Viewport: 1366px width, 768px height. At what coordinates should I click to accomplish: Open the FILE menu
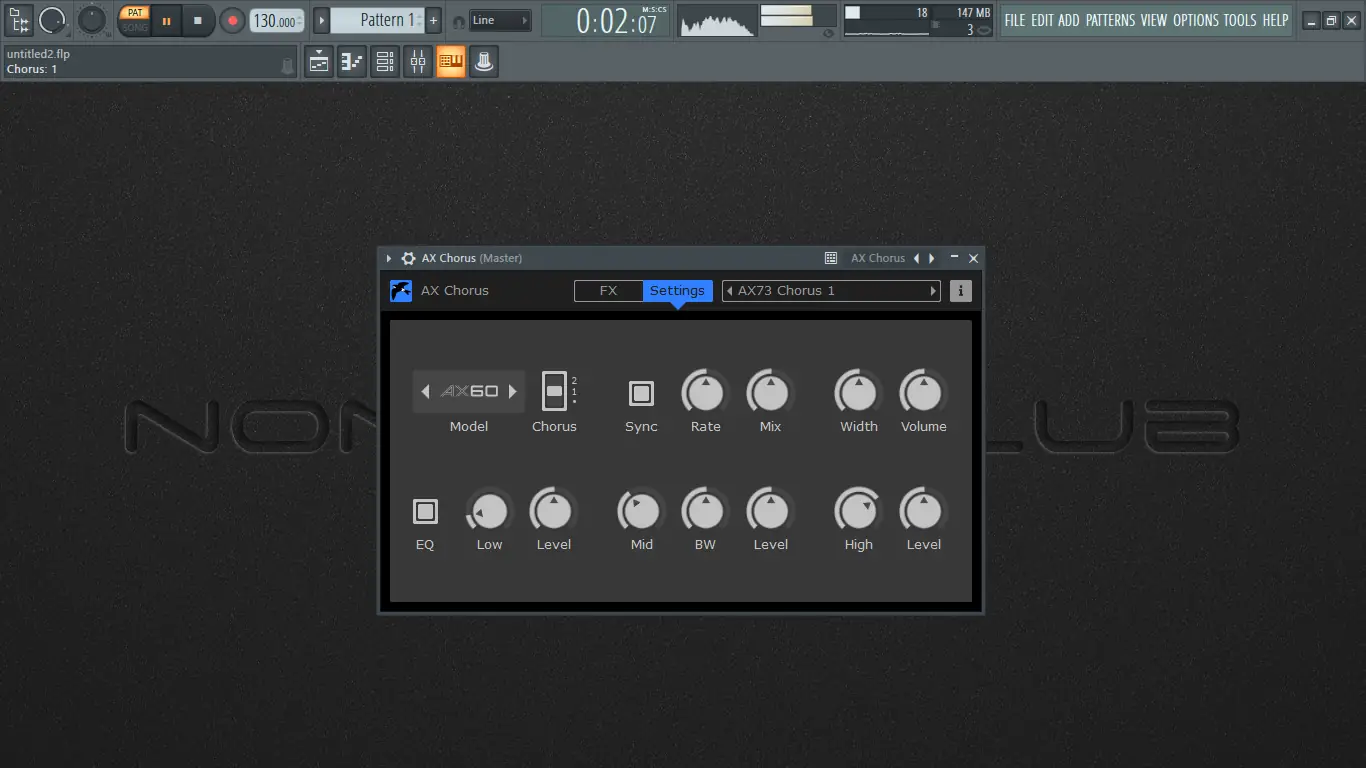[x=1015, y=20]
